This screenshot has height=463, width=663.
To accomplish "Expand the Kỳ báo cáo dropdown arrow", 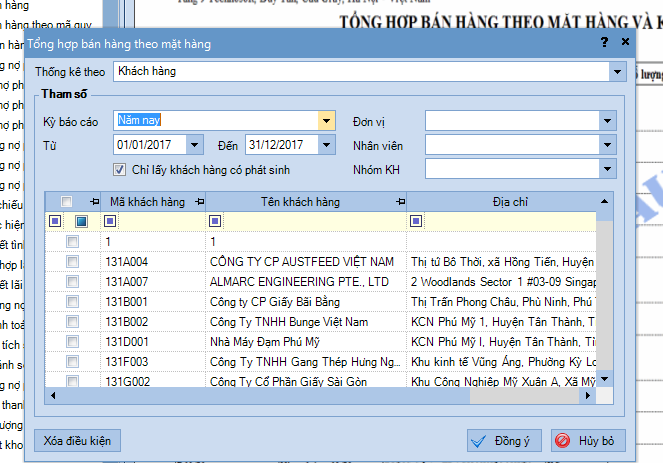I will point(326,121).
